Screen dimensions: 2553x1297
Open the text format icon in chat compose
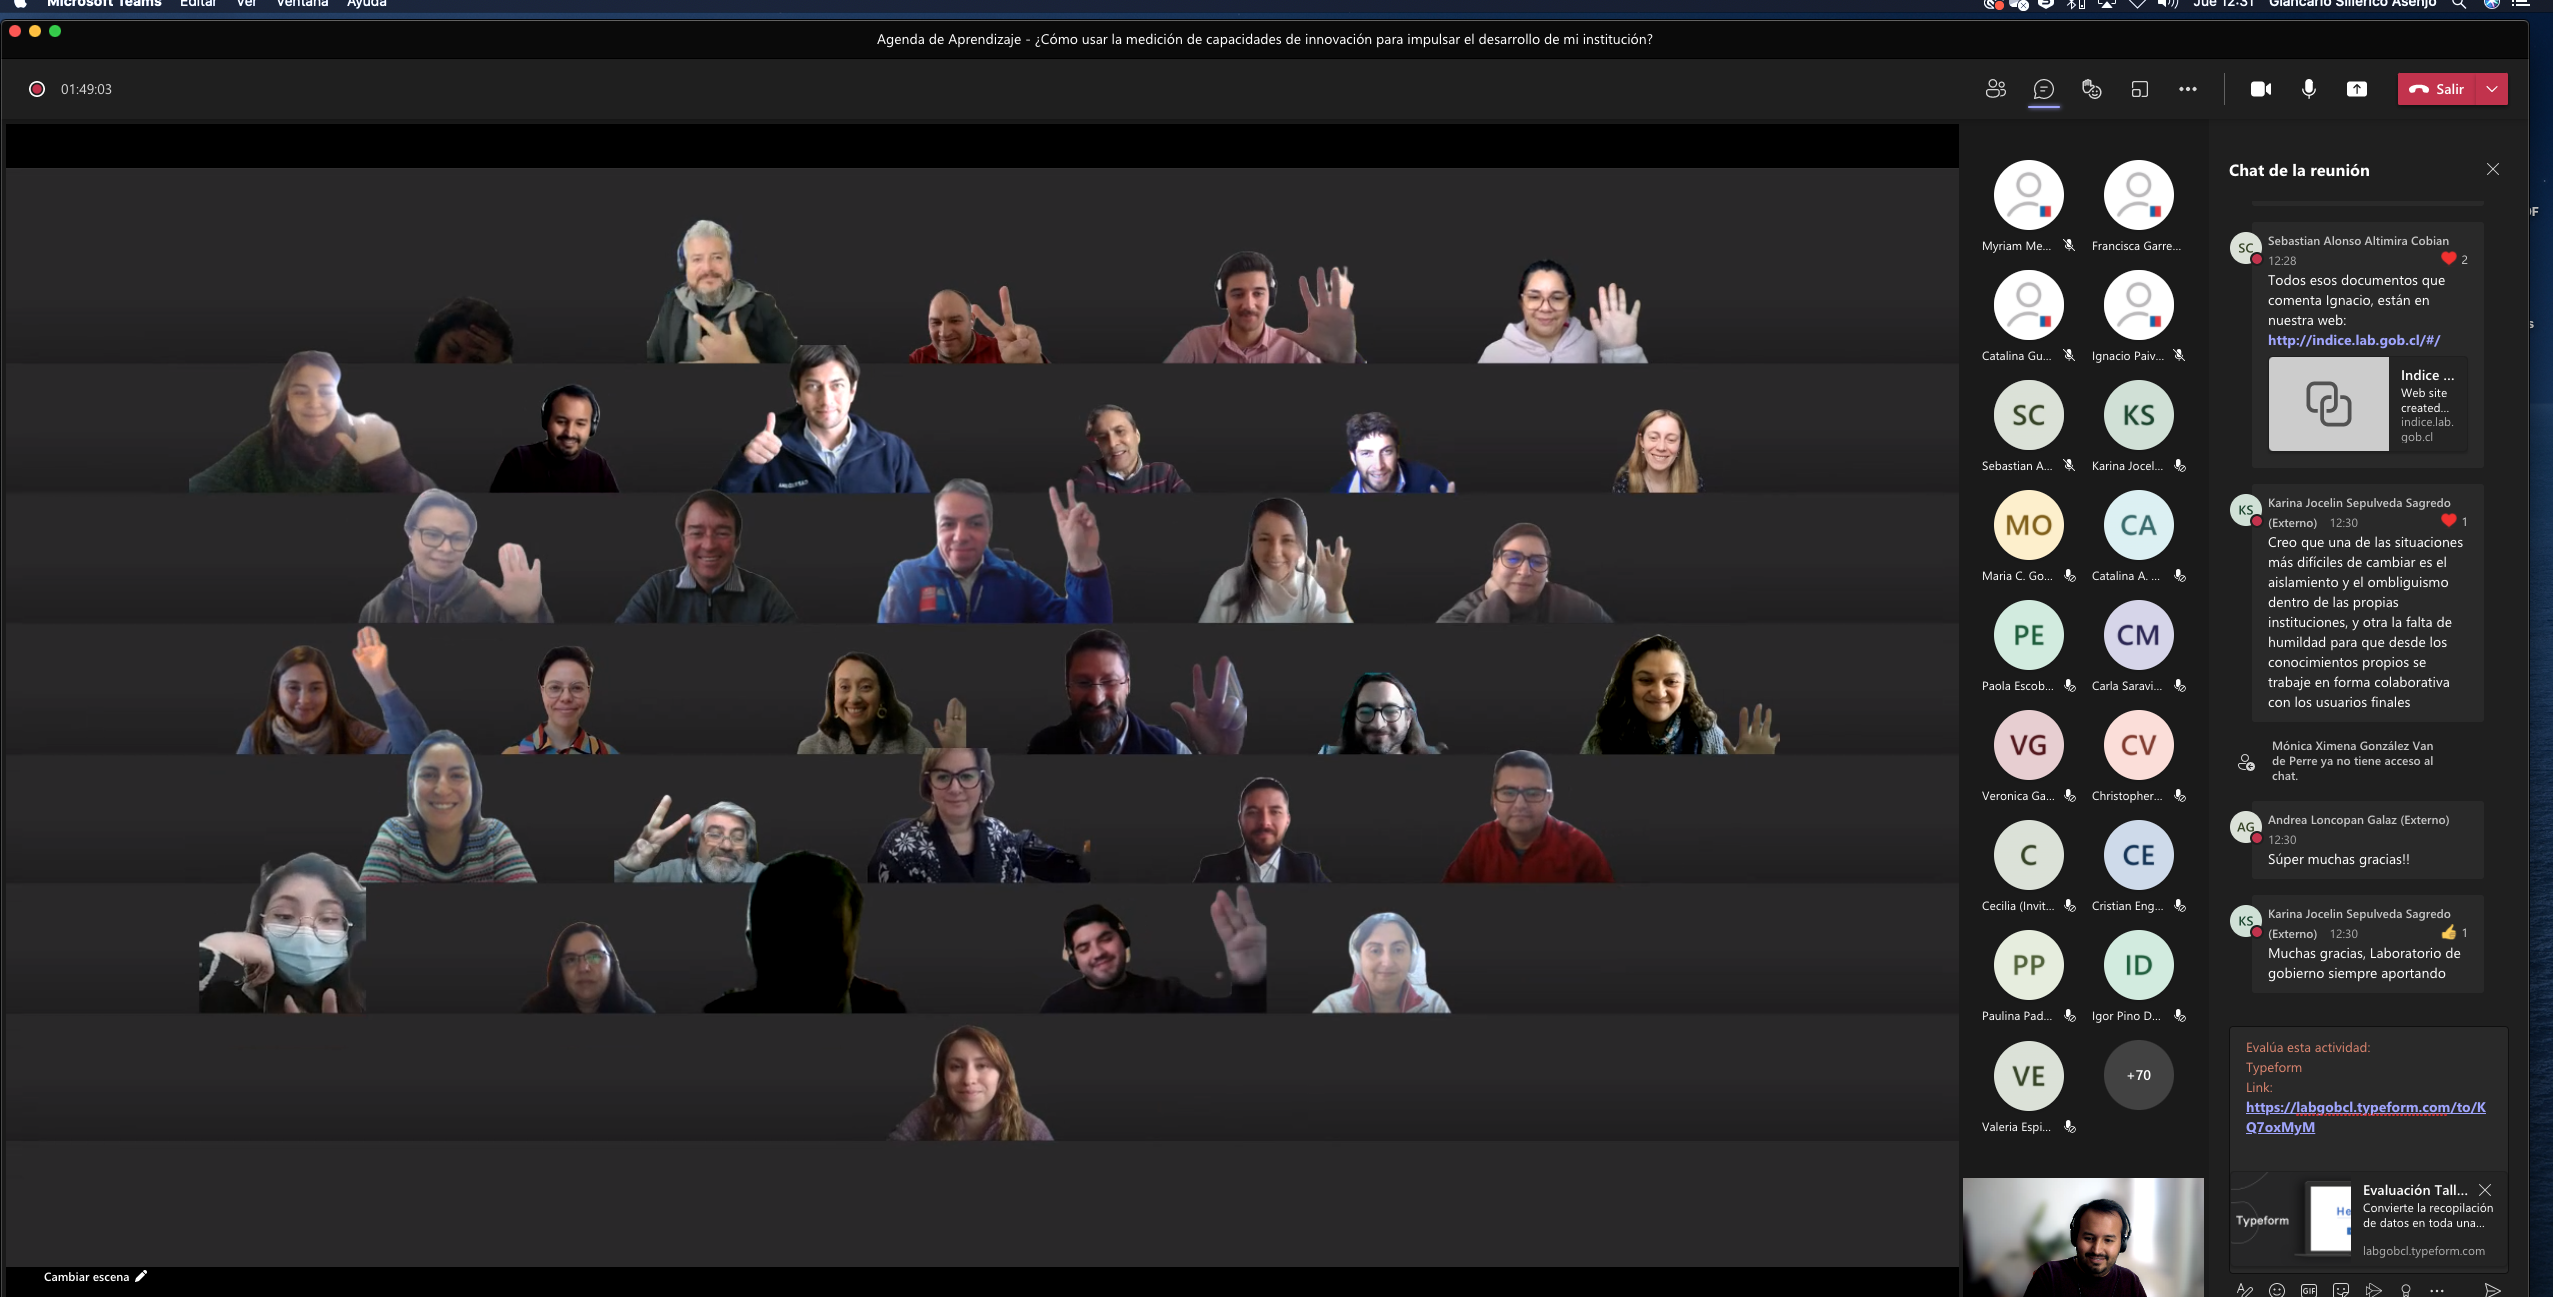click(2244, 1290)
